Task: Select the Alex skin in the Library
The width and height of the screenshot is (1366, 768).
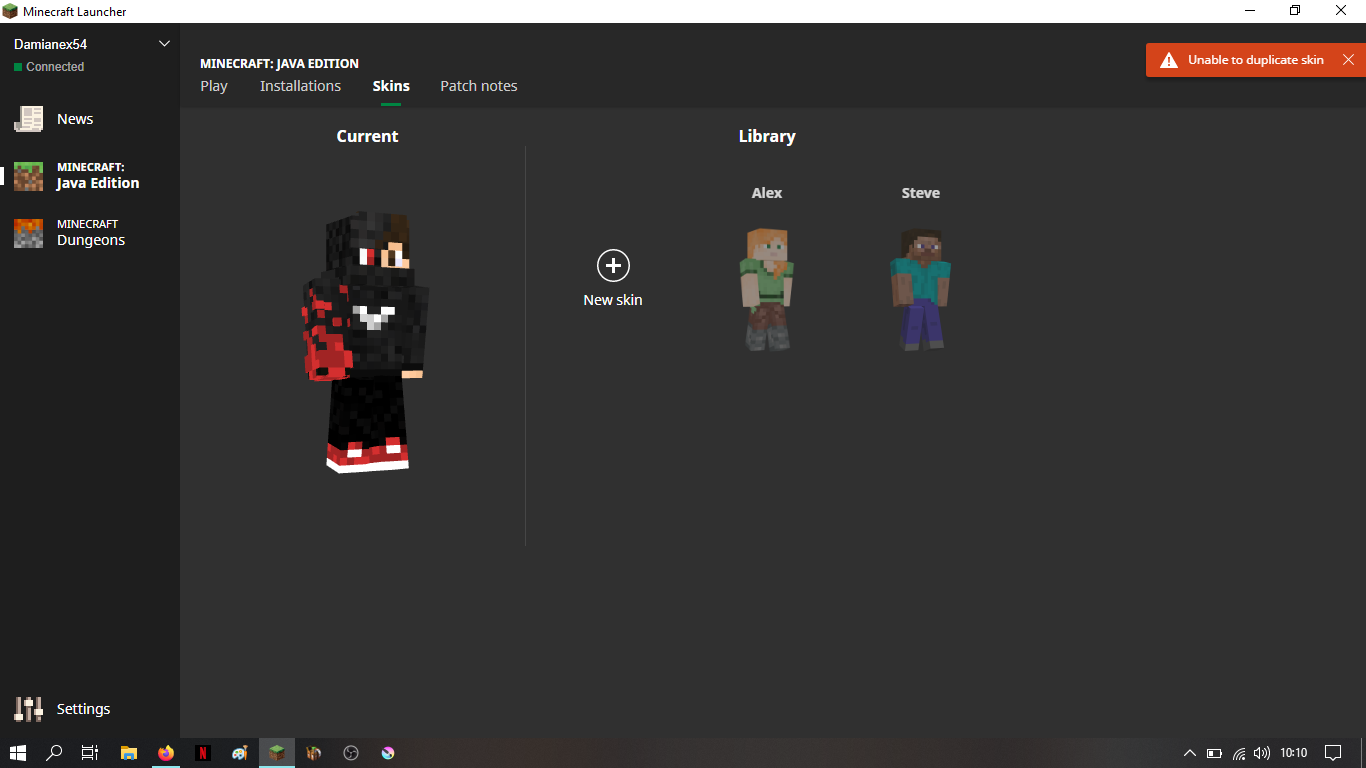Action: pyautogui.click(x=767, y=288)
